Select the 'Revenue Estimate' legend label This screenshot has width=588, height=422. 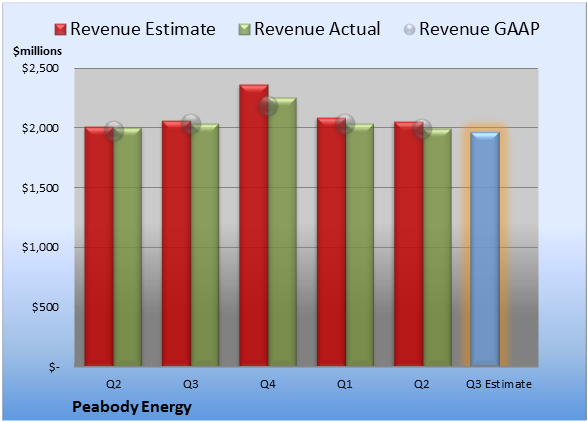click(x=143, y=29)
